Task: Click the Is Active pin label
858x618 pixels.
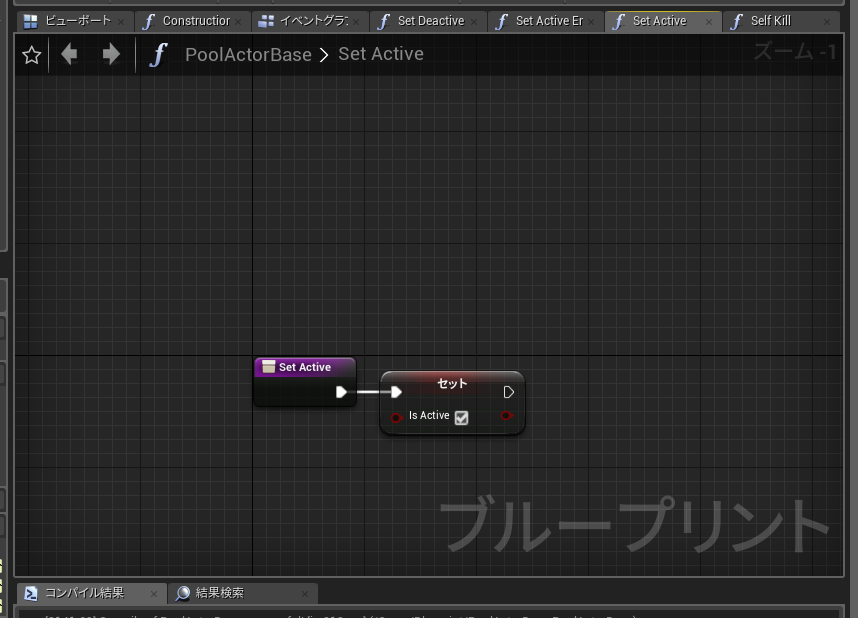Action: pos(429,415)
